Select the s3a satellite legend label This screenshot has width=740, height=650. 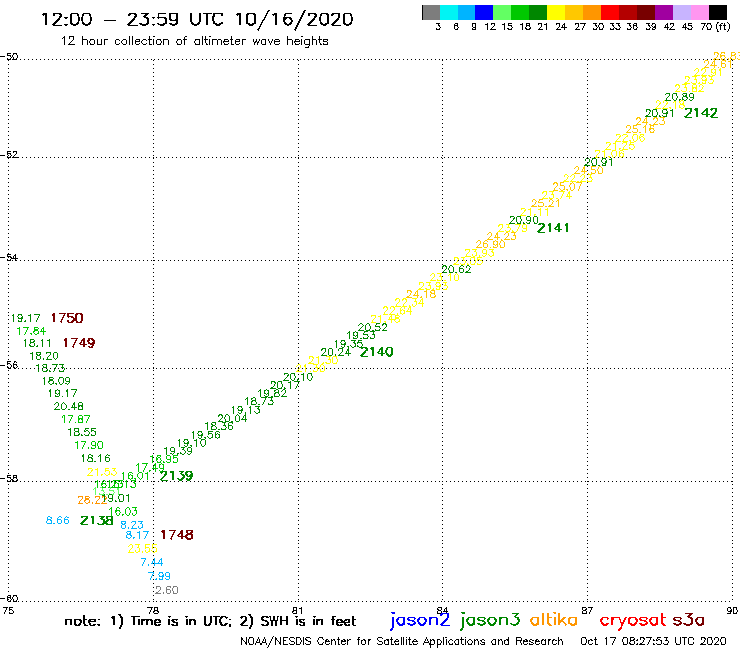coord(688,620)
